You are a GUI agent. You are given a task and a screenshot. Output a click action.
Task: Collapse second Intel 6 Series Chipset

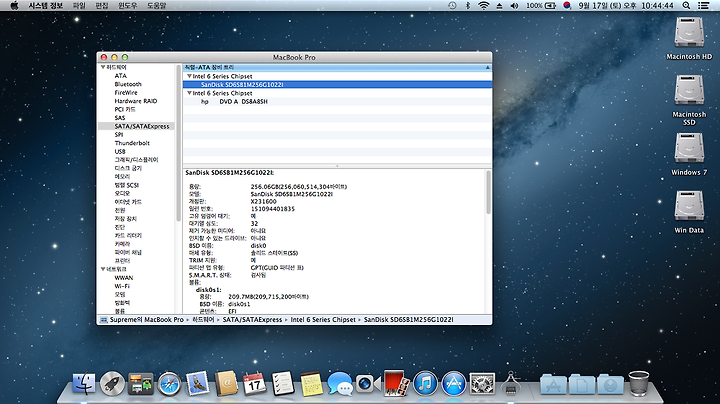(x=189, y=93)
